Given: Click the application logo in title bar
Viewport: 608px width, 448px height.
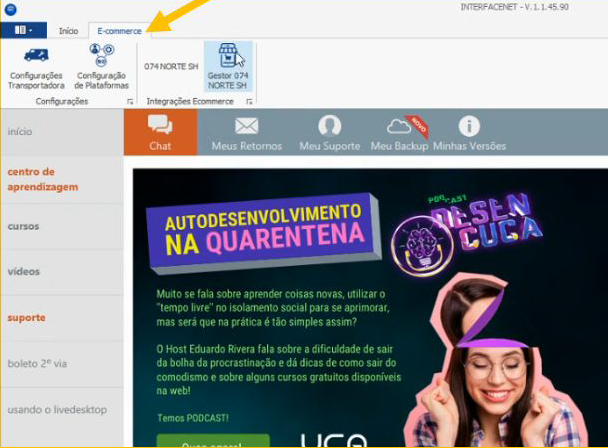Looking at the screenshot, I should pos(9,8).
